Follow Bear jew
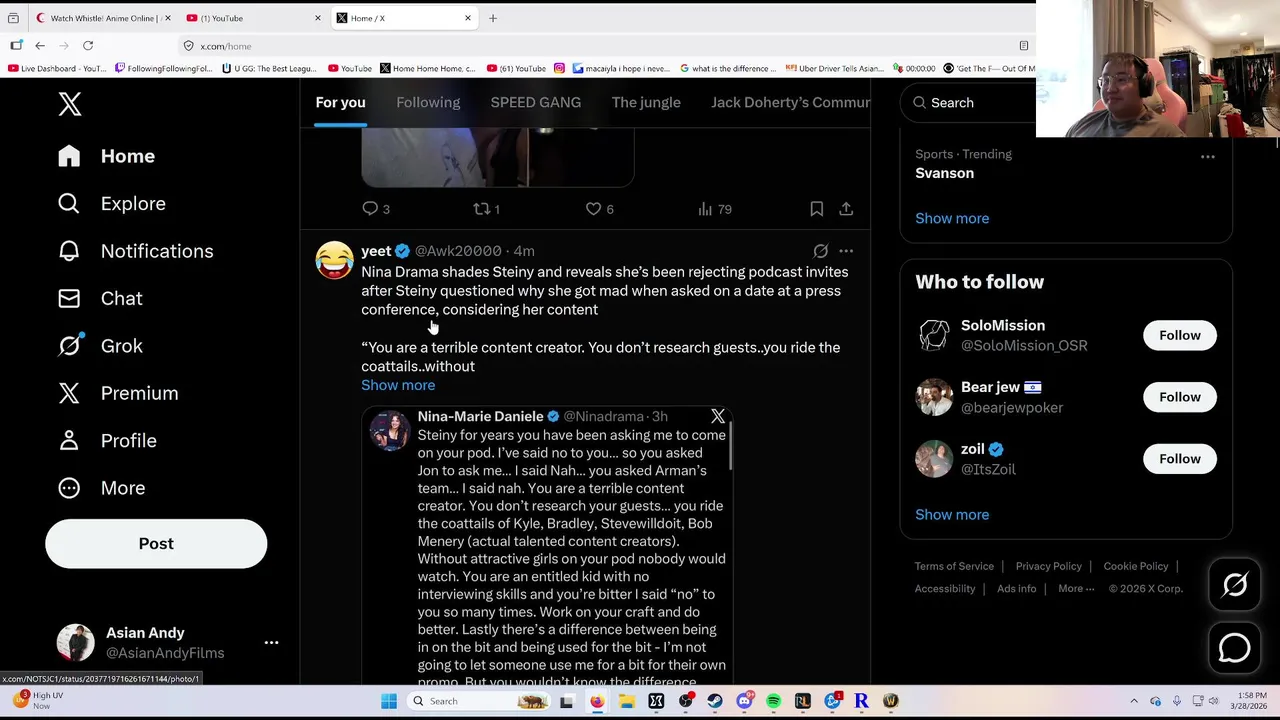Image resolution: width=1280 pixels, height=720 pixels. (x=1180, y=397)
